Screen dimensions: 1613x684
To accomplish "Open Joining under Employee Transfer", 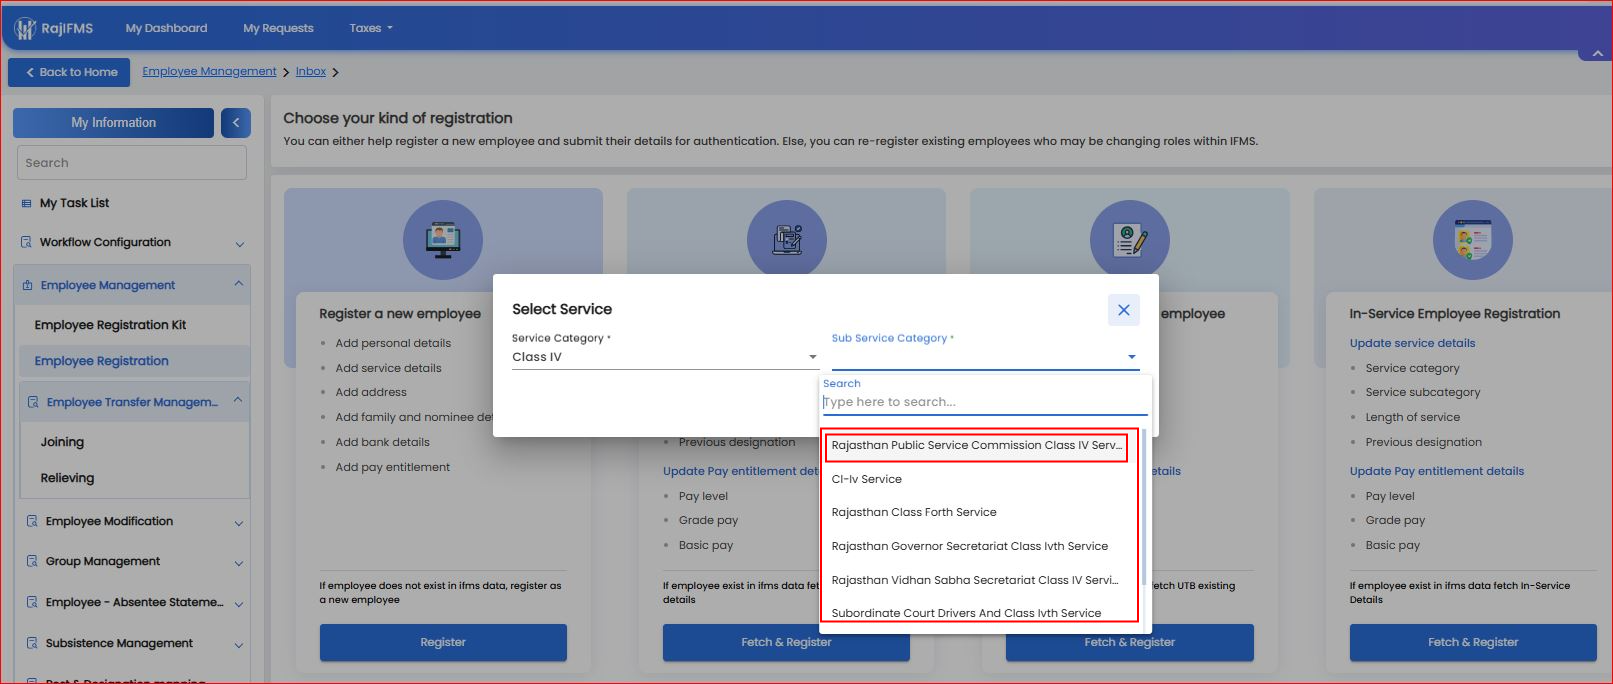I will pos(62,442).
